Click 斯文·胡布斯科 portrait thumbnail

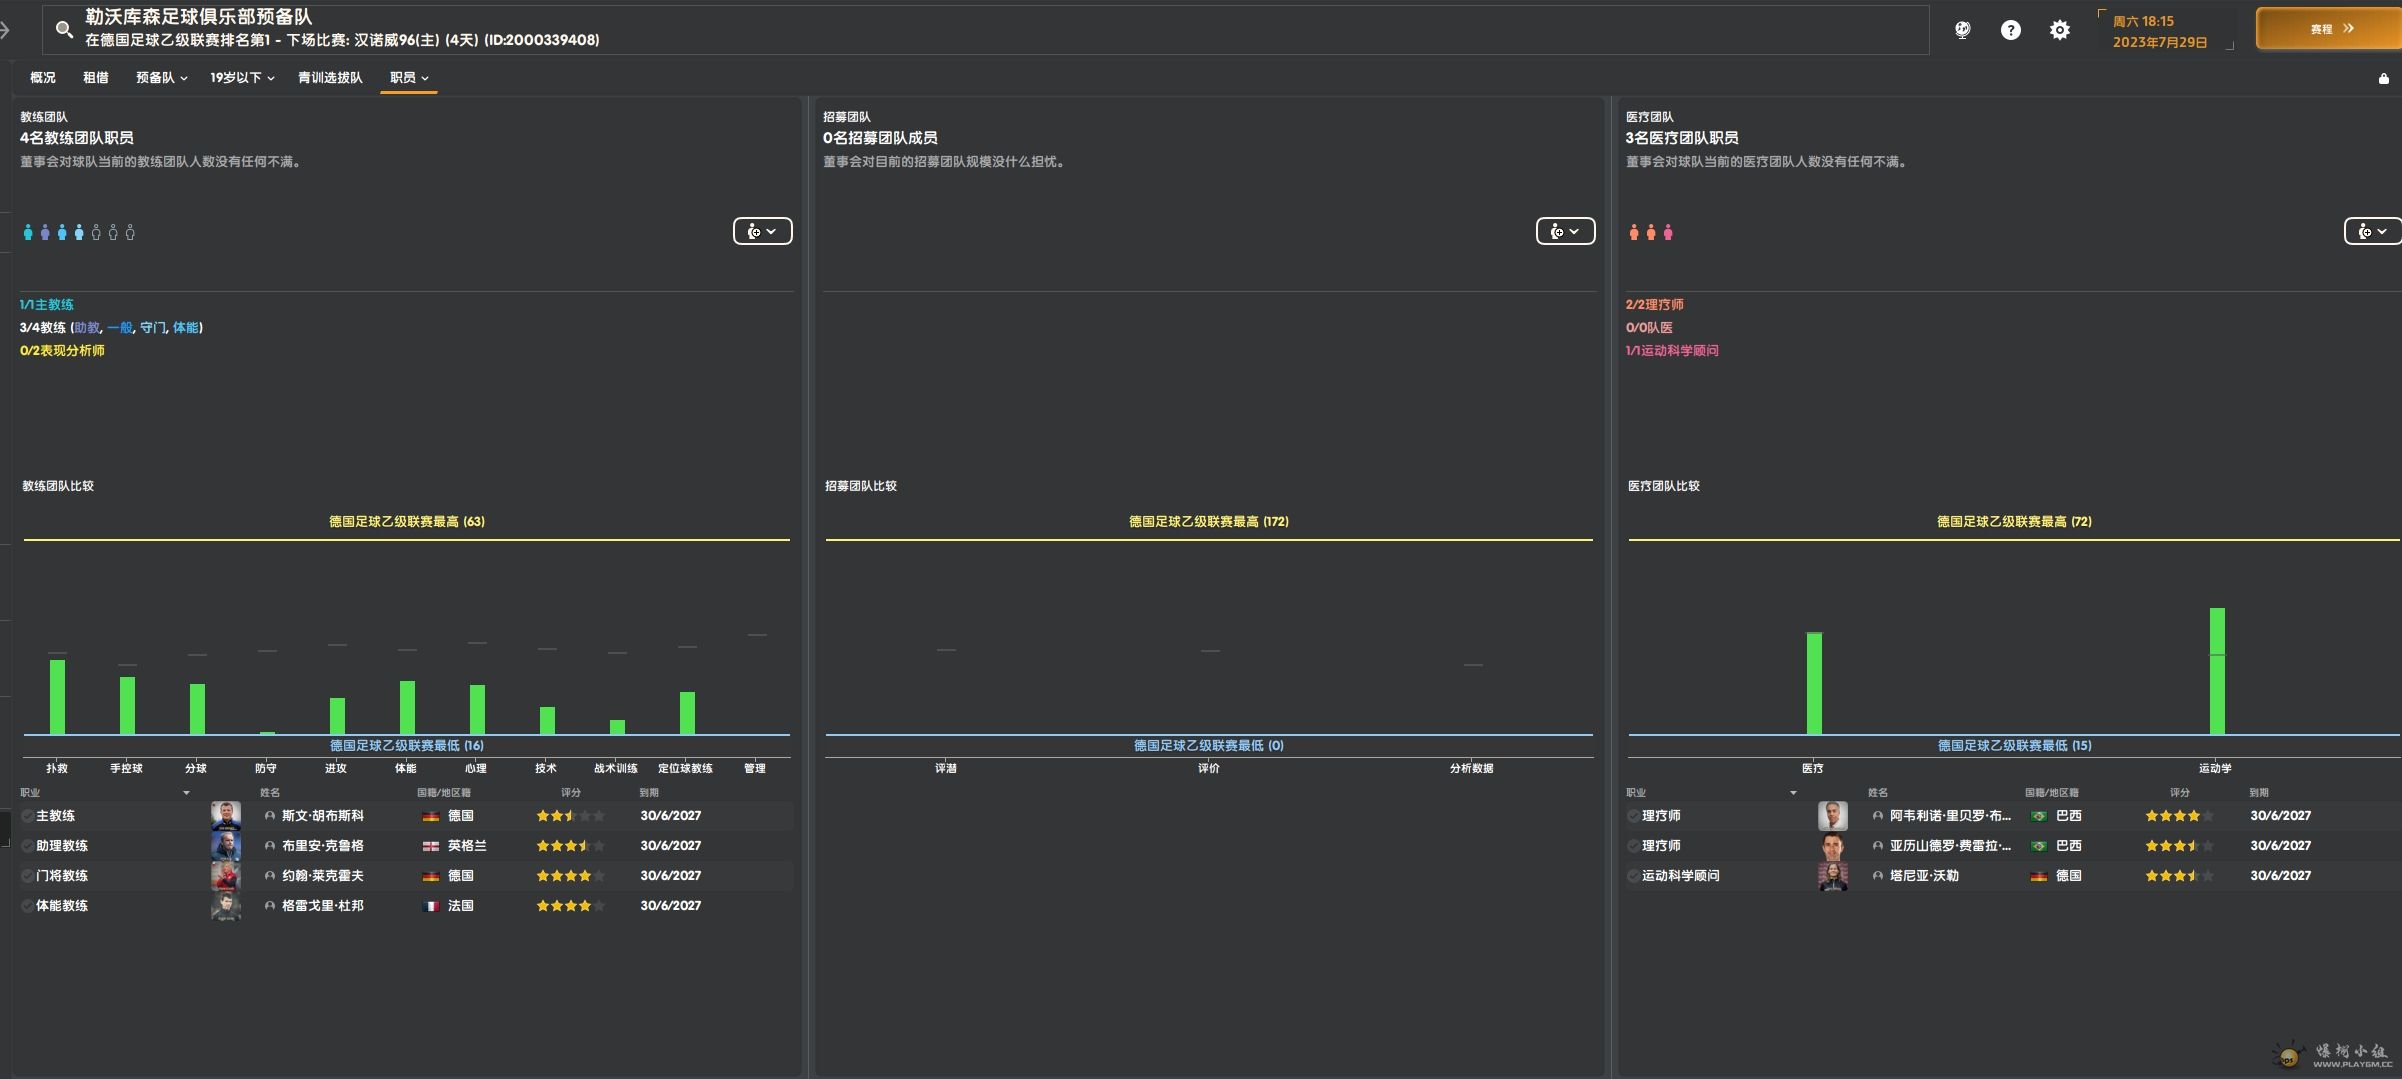[x=226, y=816]
